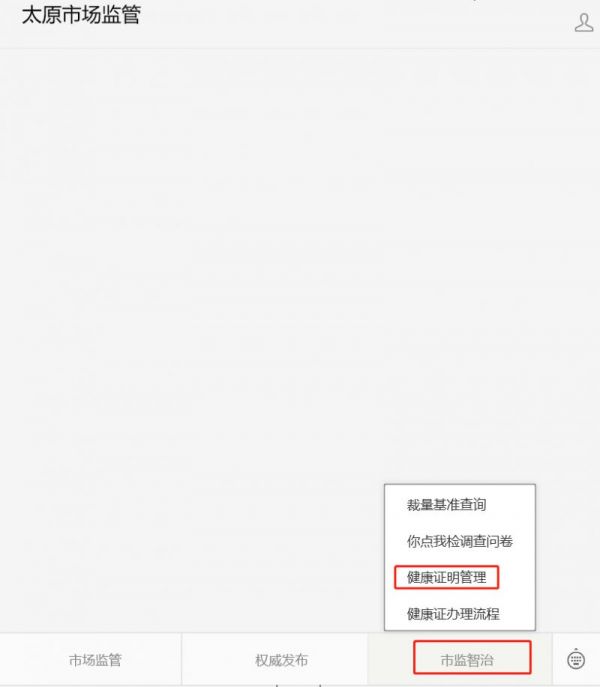This screenshot has width=600, height=687.
Task: Open the account profile icon
Action: [584, 22]
